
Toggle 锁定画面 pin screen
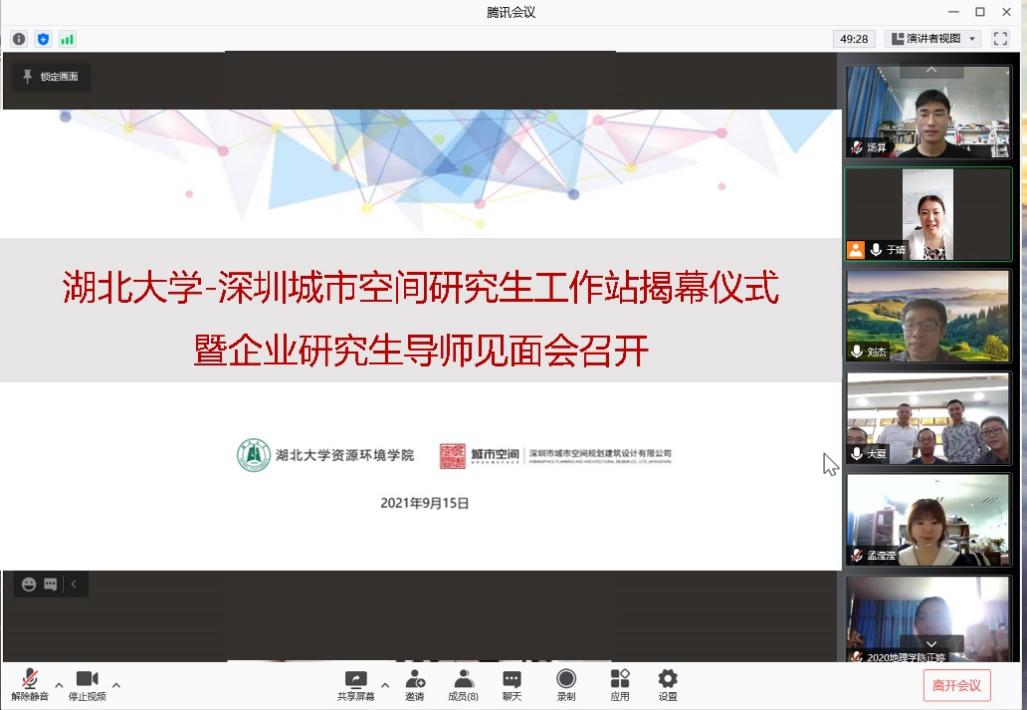[50, 77]
